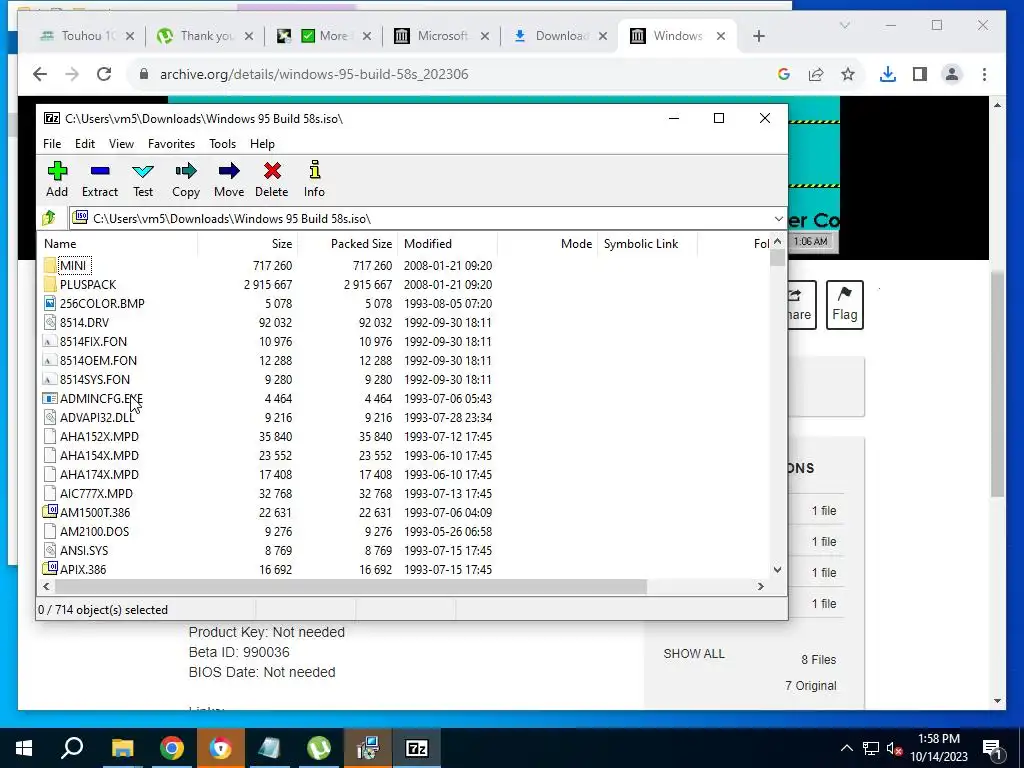Sort by Name column header
Viewport: 1024px width, 768px height.
coord(118,244)
